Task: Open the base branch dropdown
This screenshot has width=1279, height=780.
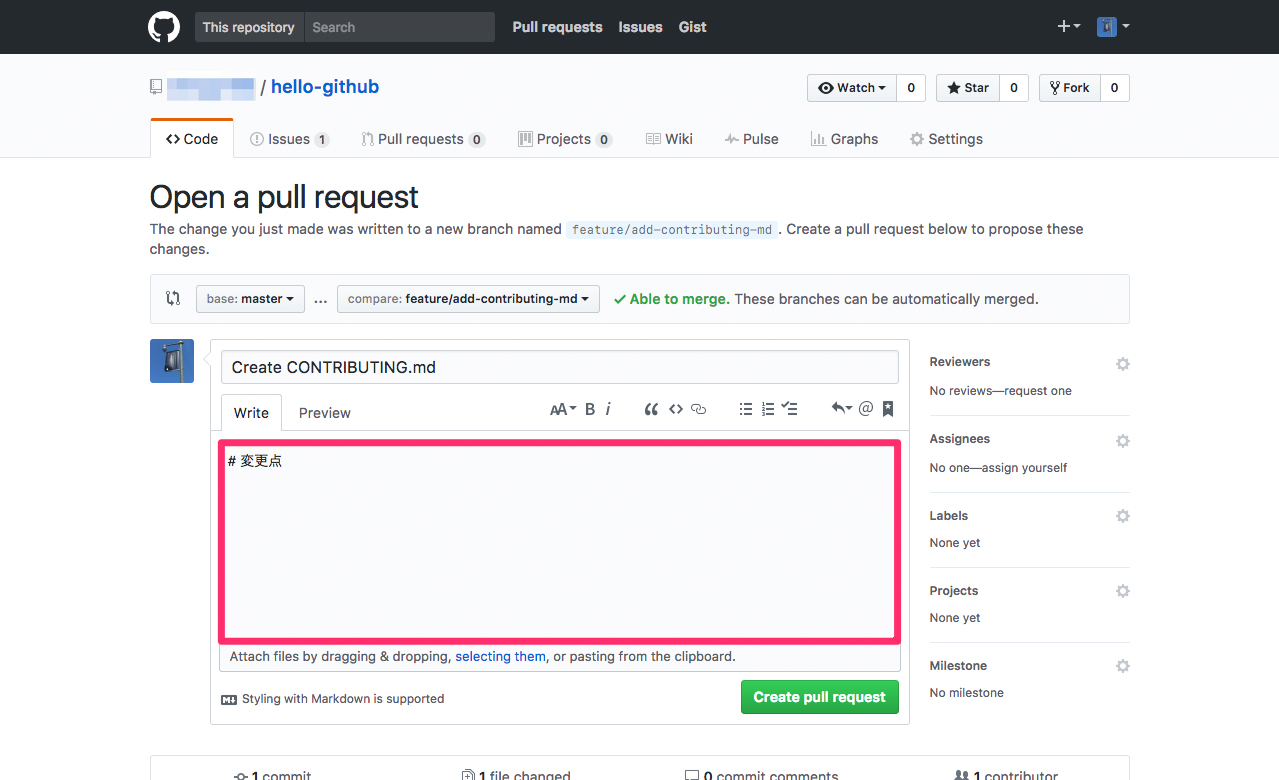Action: pos(250,298)
